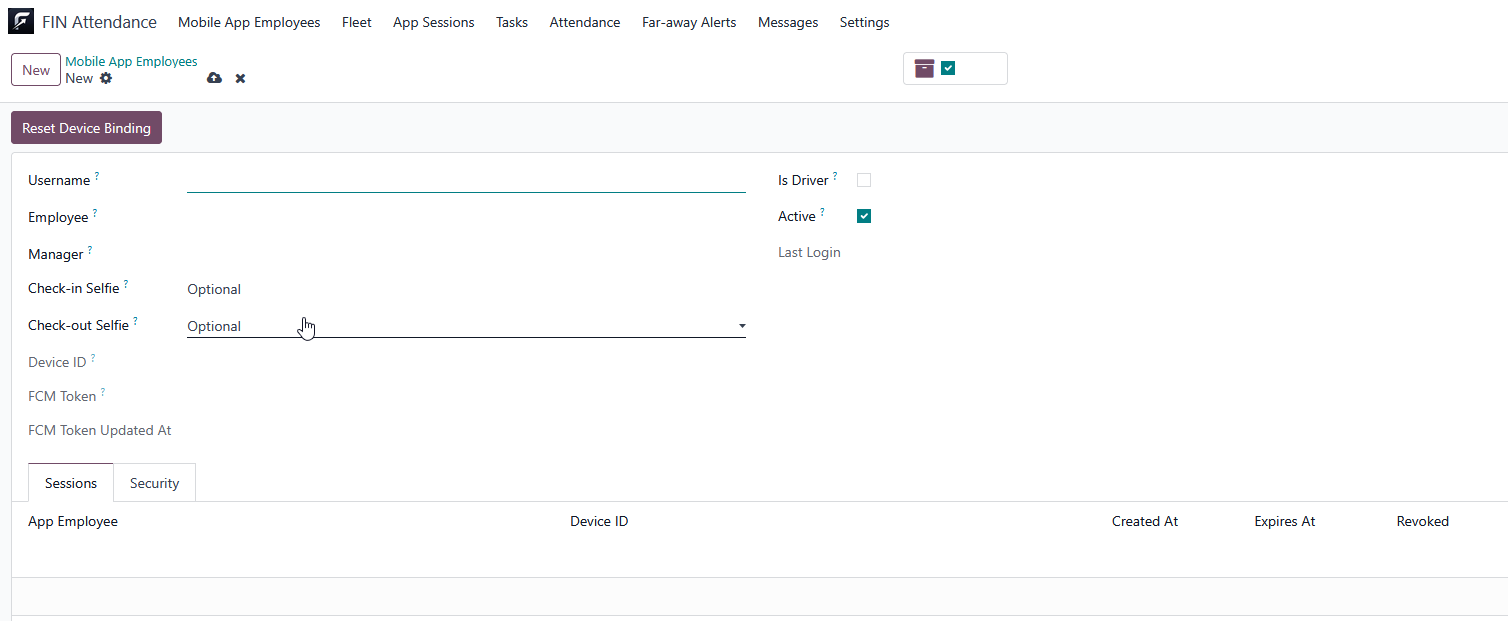Viewport: 1508px width, 621px height.
Task: Click the archive box icon in the status button
Action: coord(924,68)
